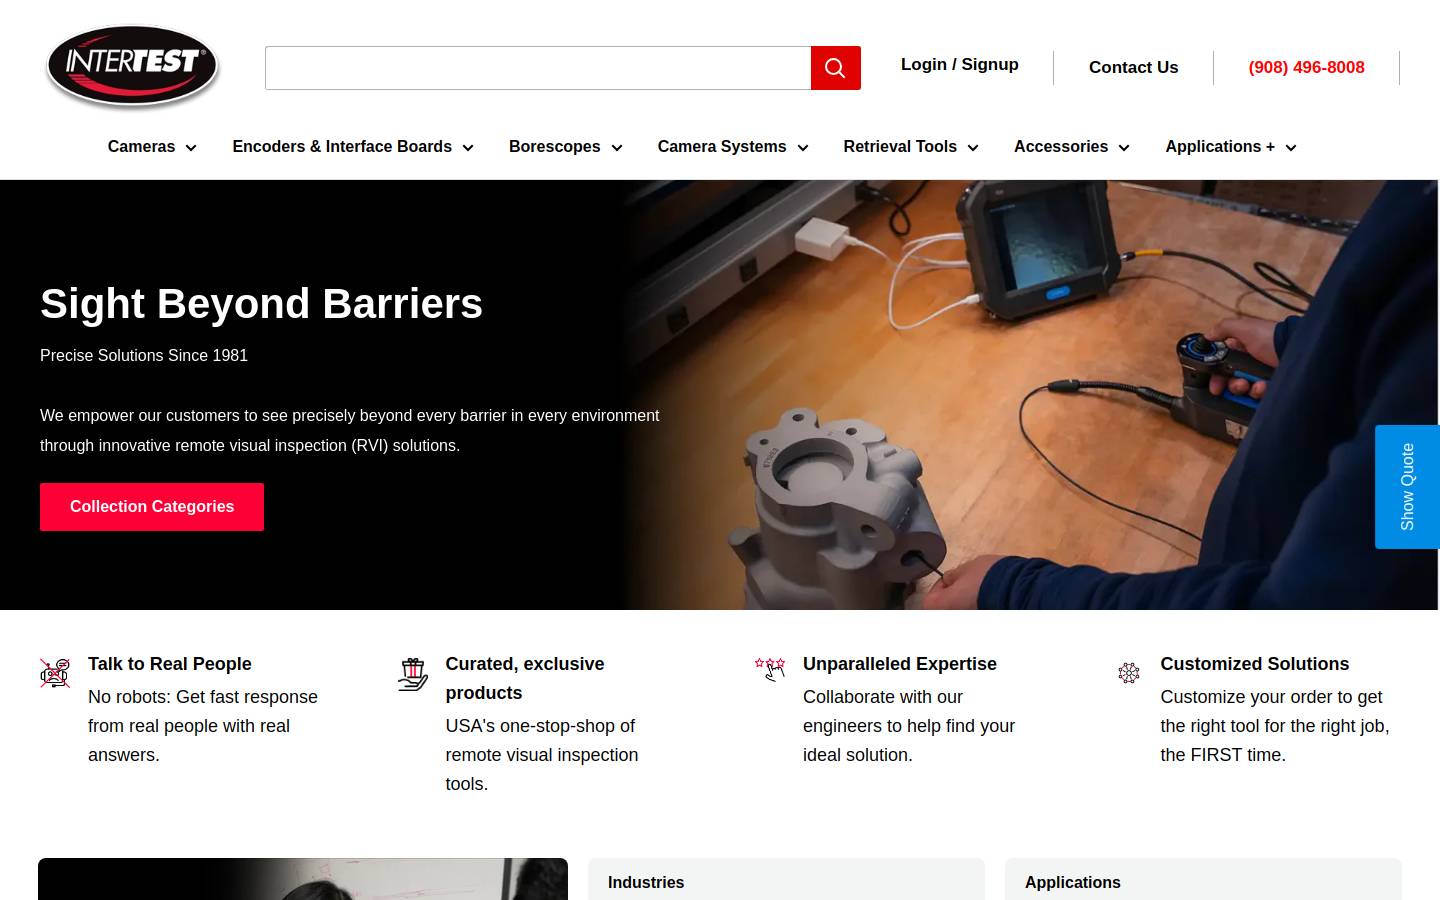Image resolution: width=1440 pixels, height=900 pixels.
Task: Open Encoders & Interface Boards menu
Action: point(342,146)
